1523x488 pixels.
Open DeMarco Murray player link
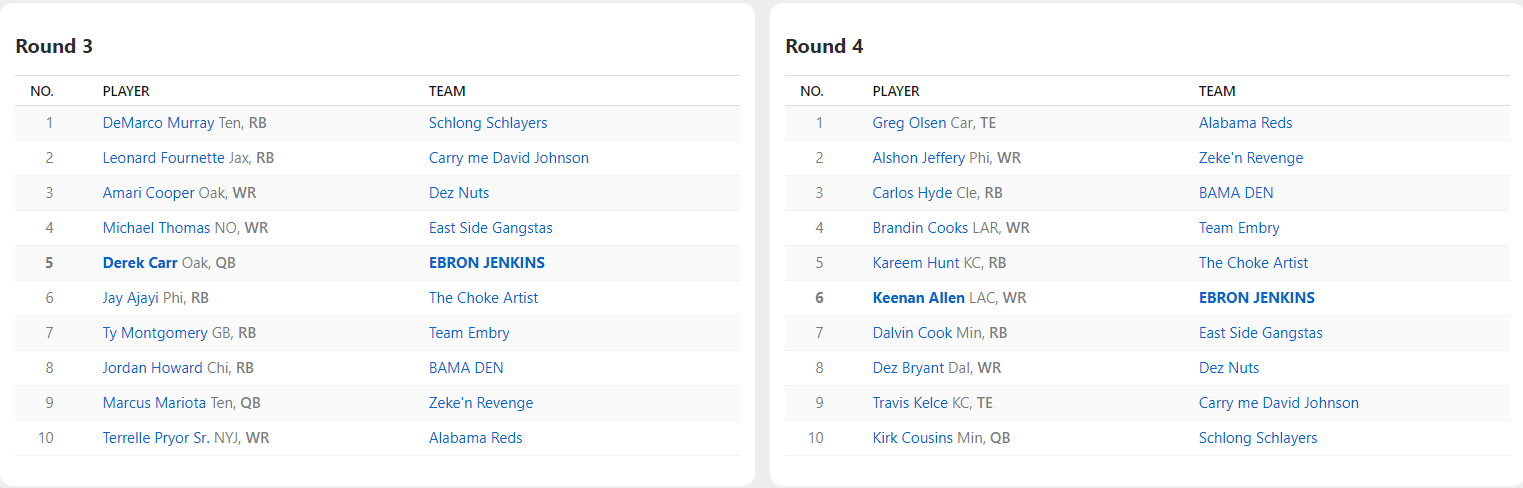158,123
